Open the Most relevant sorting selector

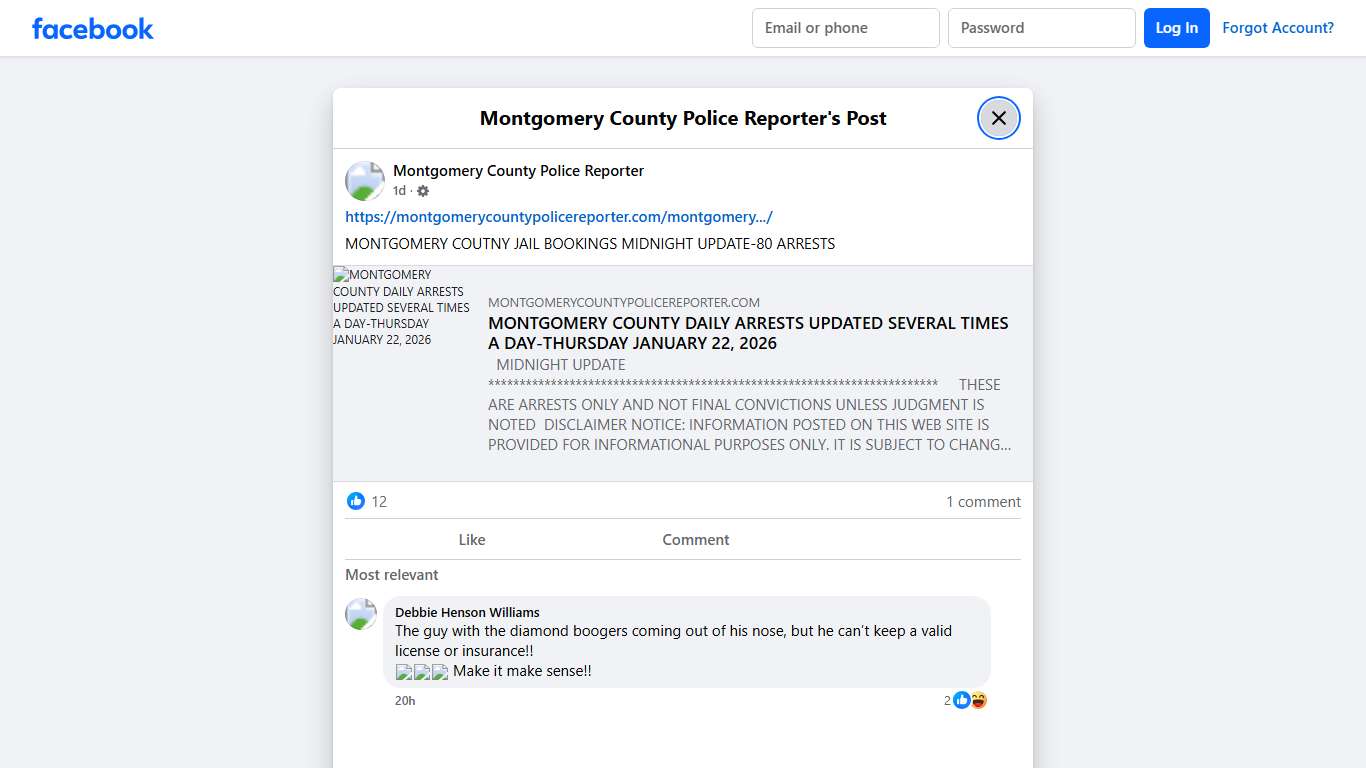click(x=391, y=575)
